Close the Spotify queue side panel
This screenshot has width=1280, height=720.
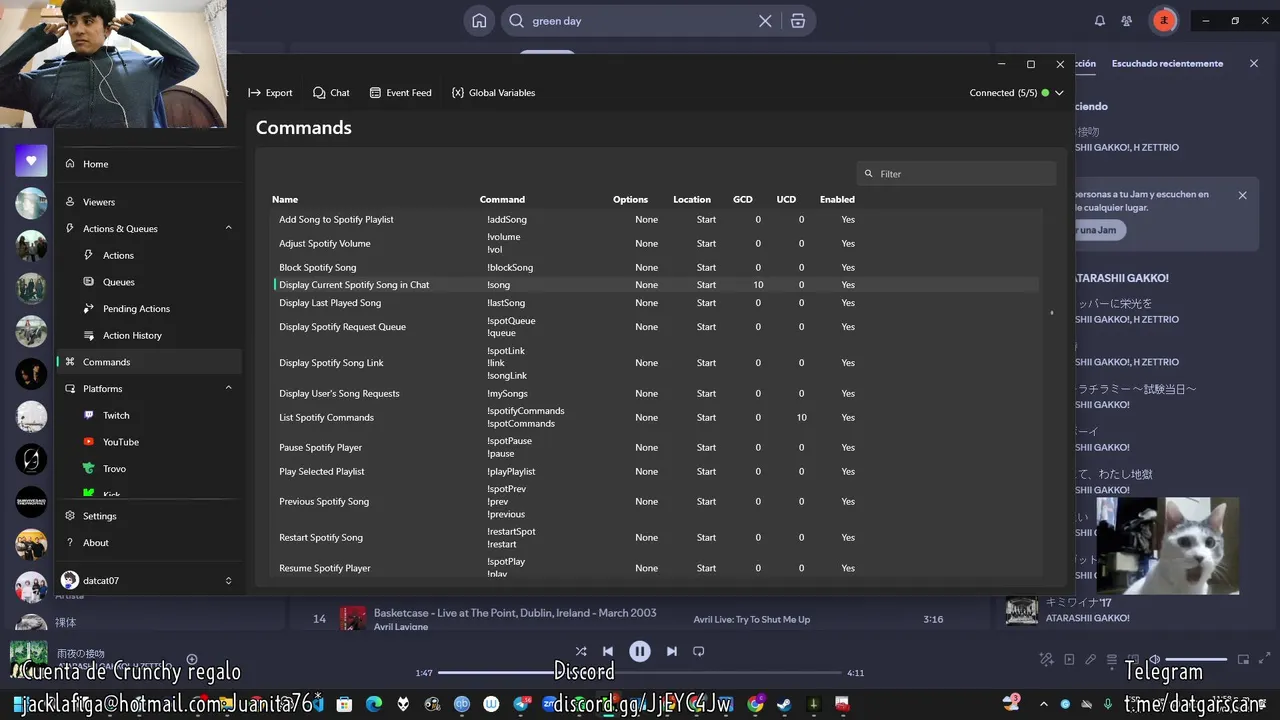click(x=1254, y=63)
